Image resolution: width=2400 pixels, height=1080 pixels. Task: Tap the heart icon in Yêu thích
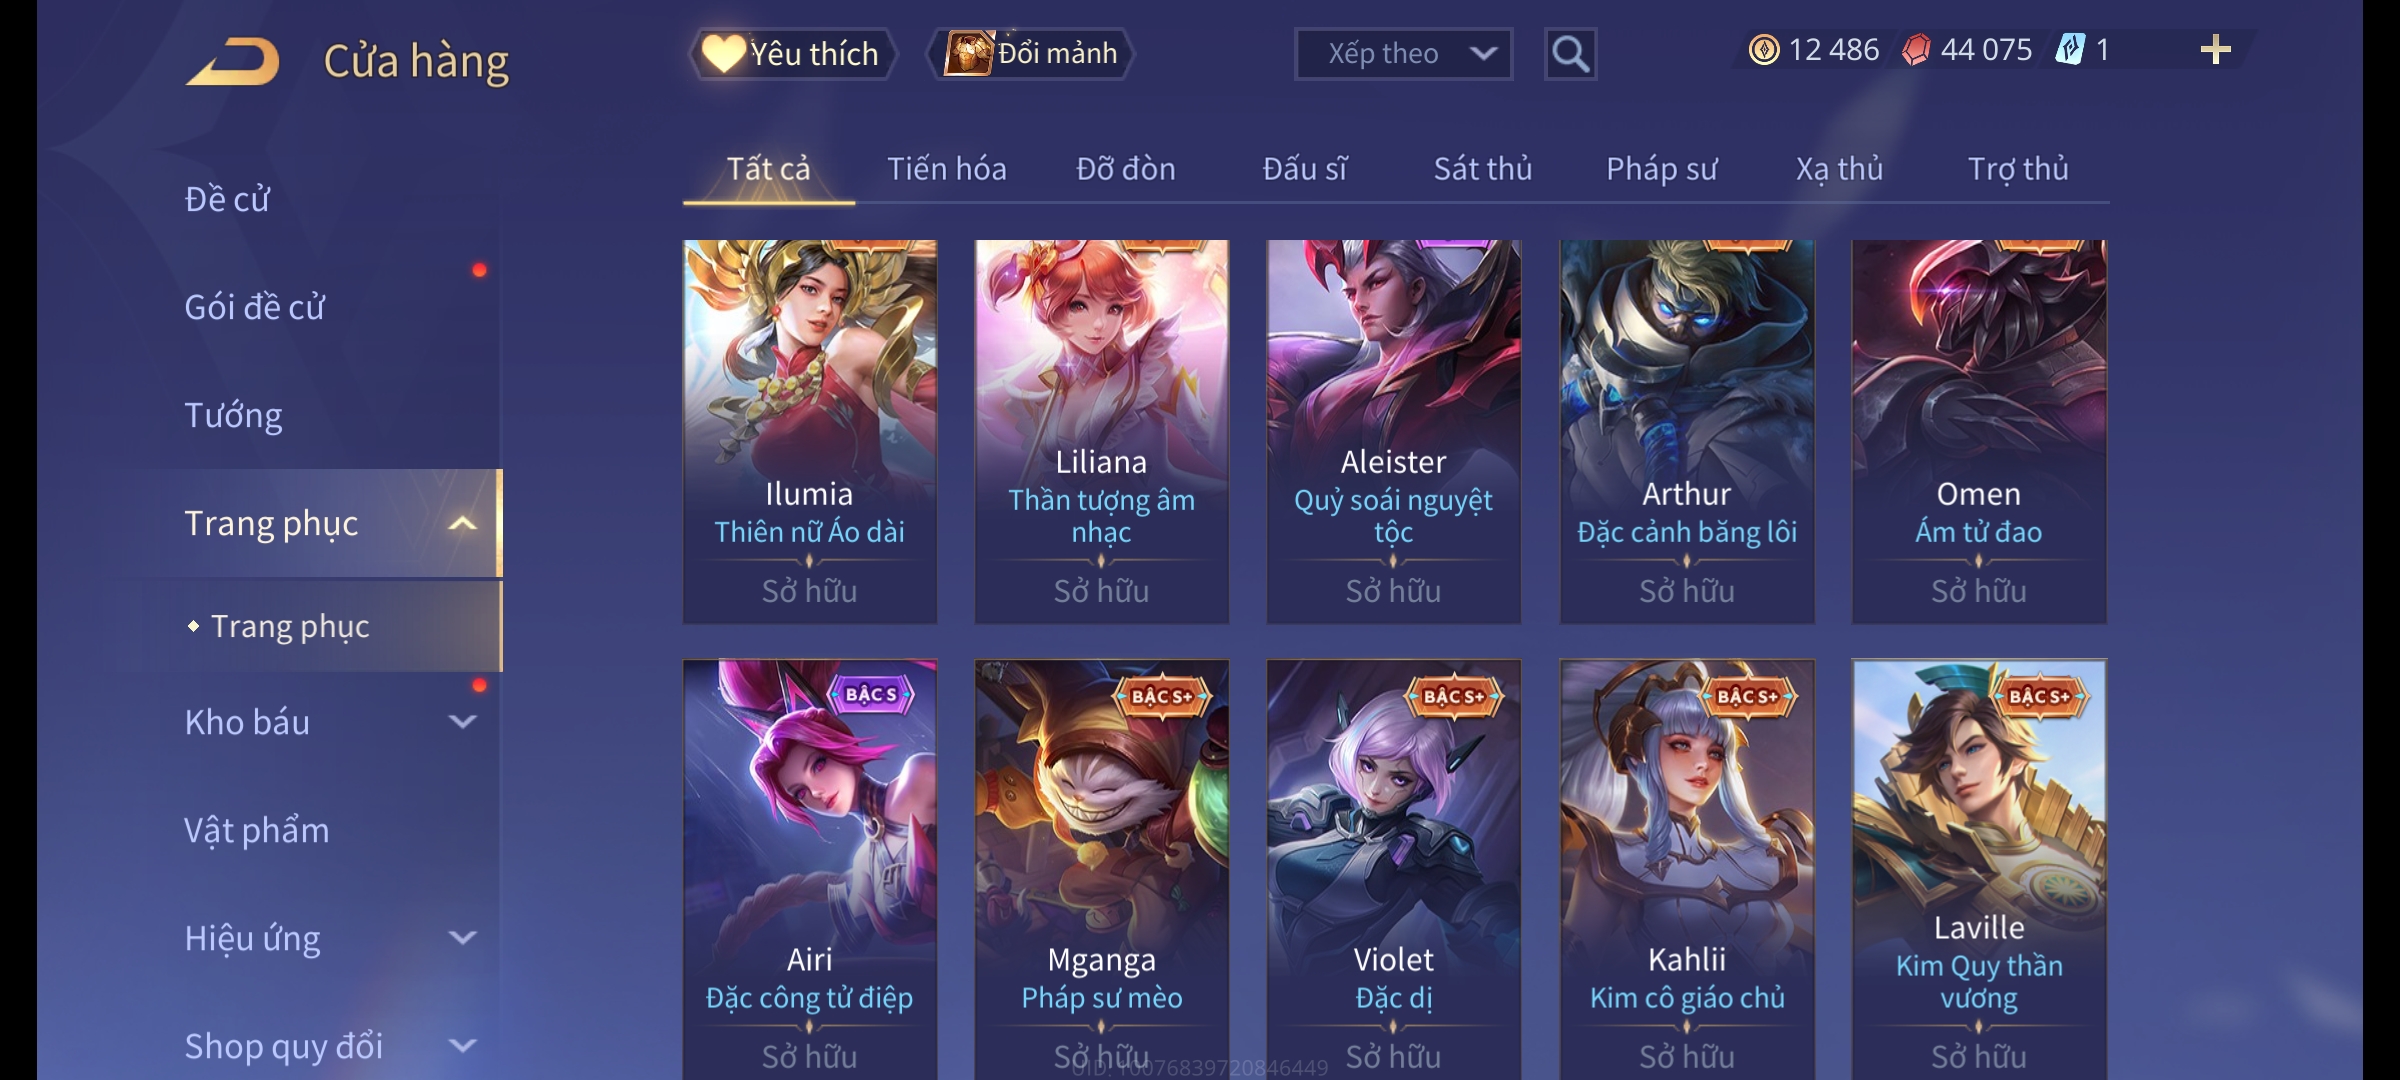click(x=722, y=54)
